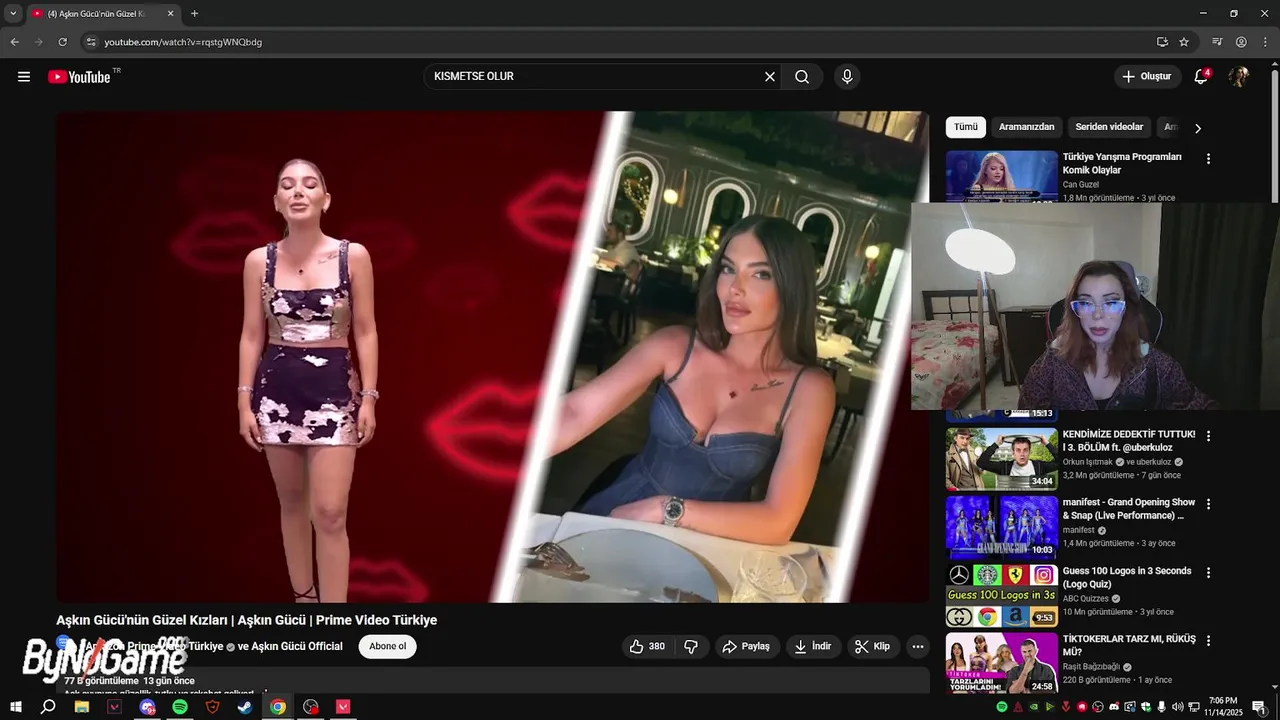The height and width of the screenshot is (720, 1280).
Task: Toggle system tray volume icon
Action: tap(1177, 707)
